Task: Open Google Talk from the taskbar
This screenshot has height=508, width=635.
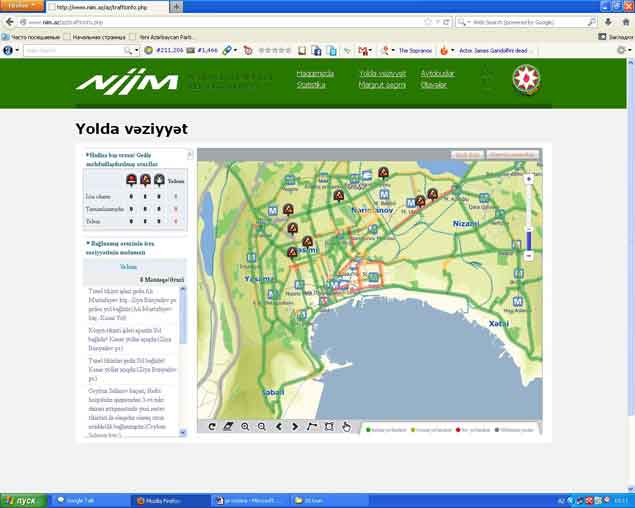Action: pos(89,499)
